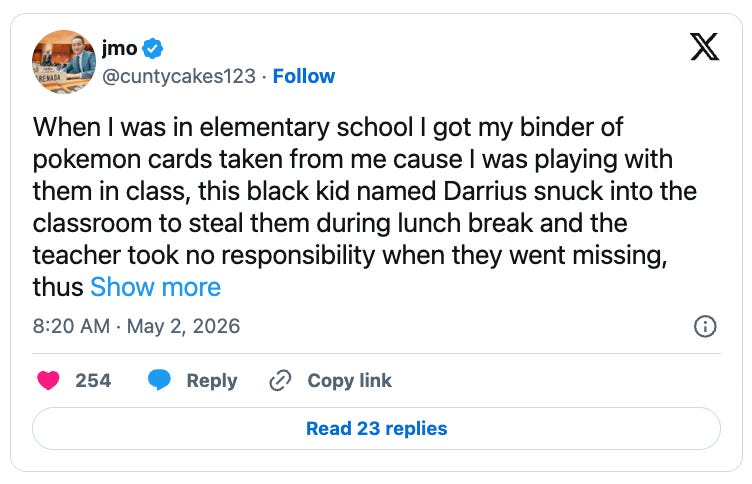Click the tweet body text paragraph

[364, 207]
